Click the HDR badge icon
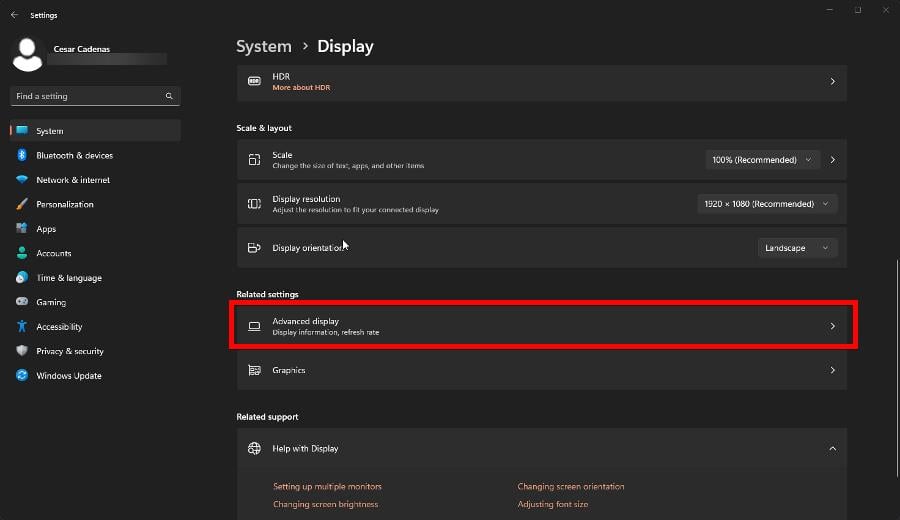The width and height of the screenshot is (900, 520). 254,81
